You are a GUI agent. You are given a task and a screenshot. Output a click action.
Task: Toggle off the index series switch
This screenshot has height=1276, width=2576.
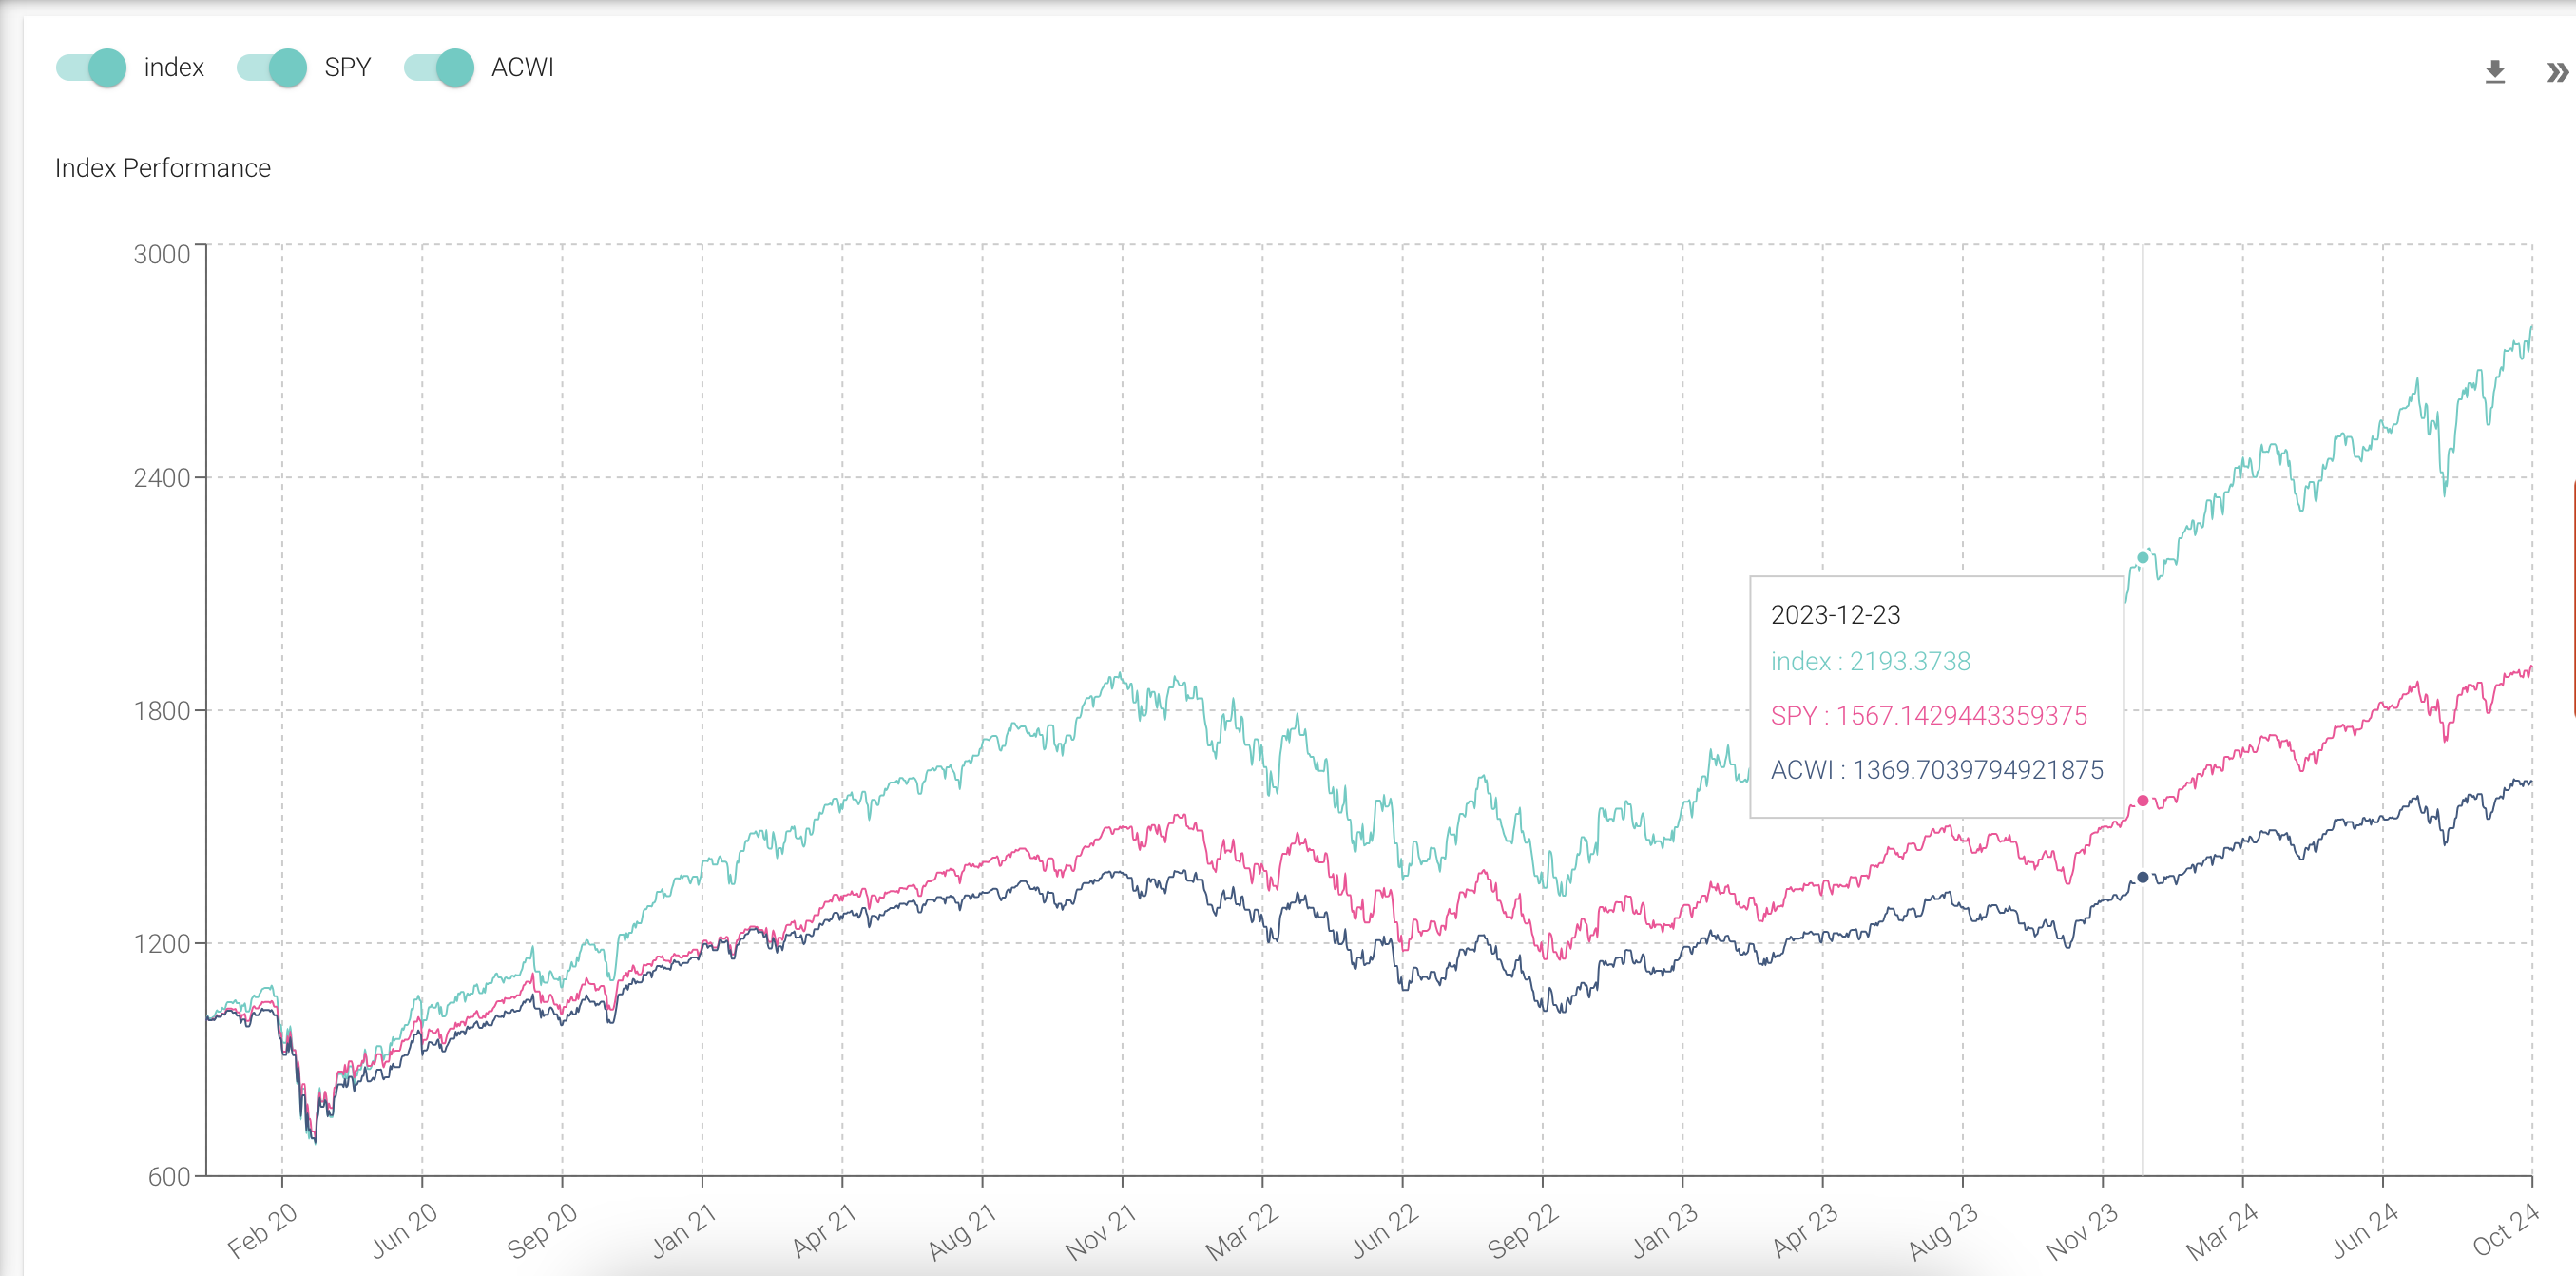[92, 68]
